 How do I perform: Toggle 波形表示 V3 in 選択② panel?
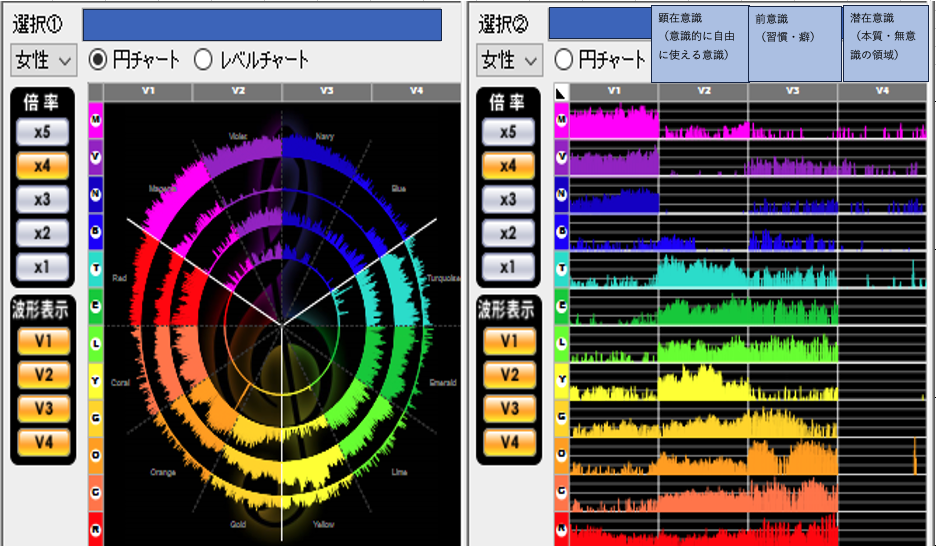[x=509, y=409]
